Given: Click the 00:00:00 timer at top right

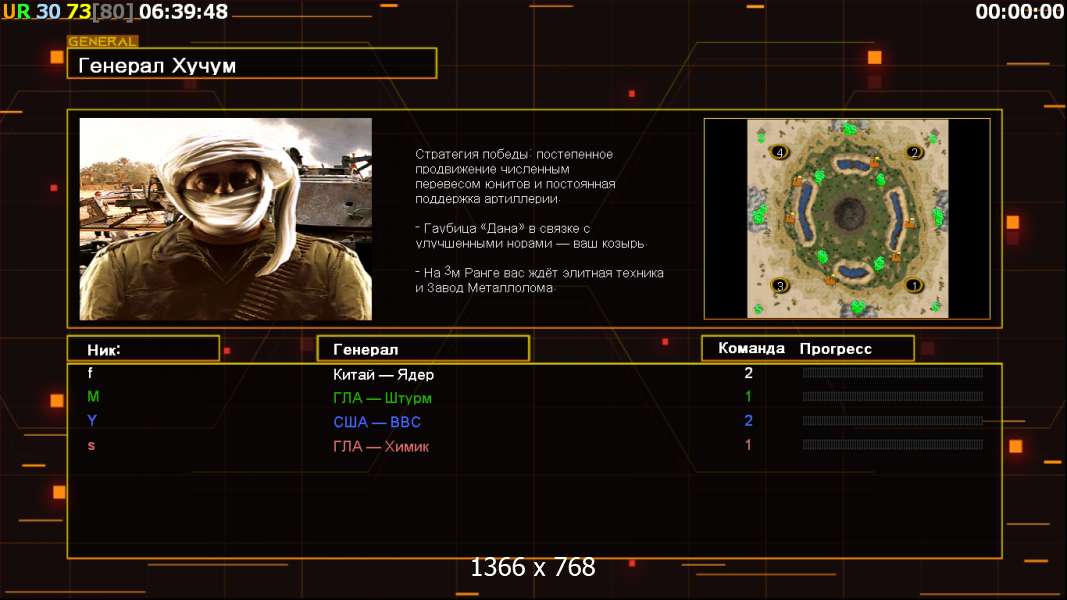Looking at the screenshot, I should tap(1019, 12).
